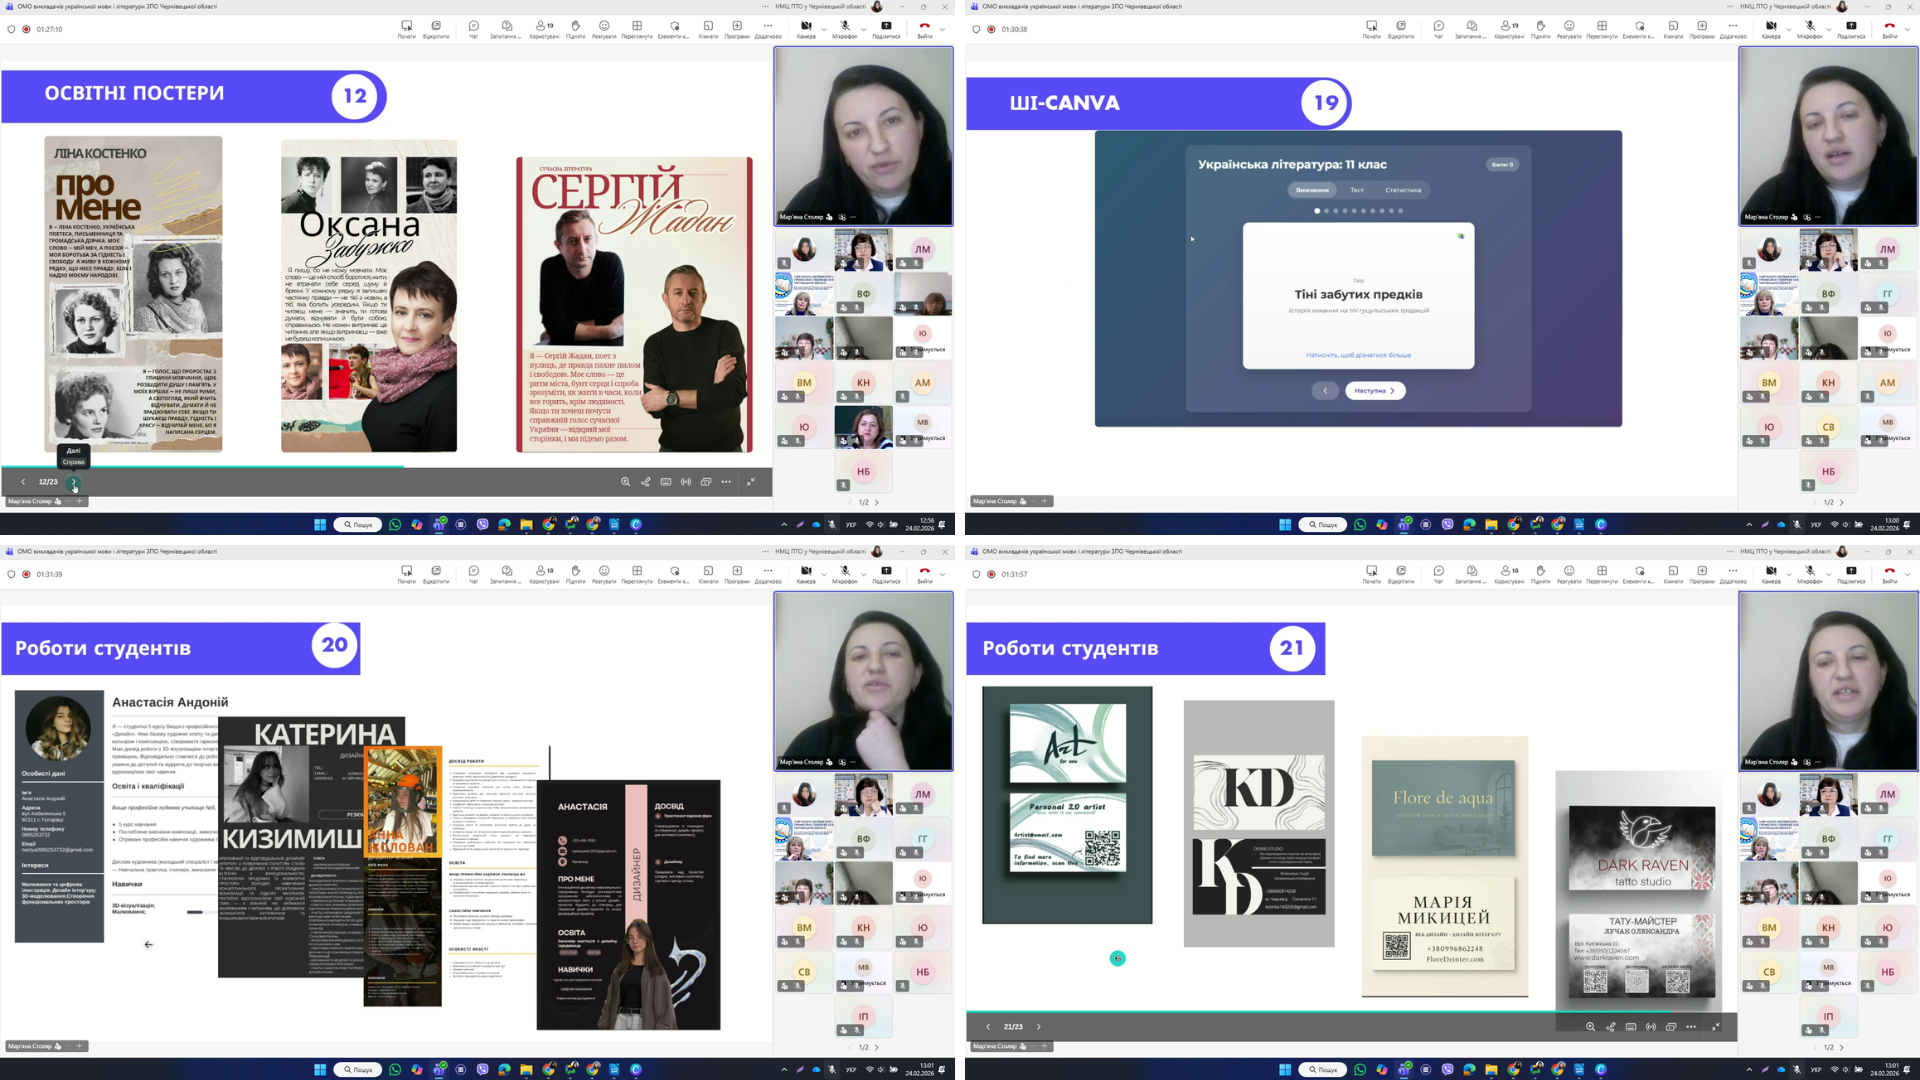This screenshot has width=1920, height=1080.
Task: Click the collapse arrows icon under slide 21
Action: tap(1716, 1027)
